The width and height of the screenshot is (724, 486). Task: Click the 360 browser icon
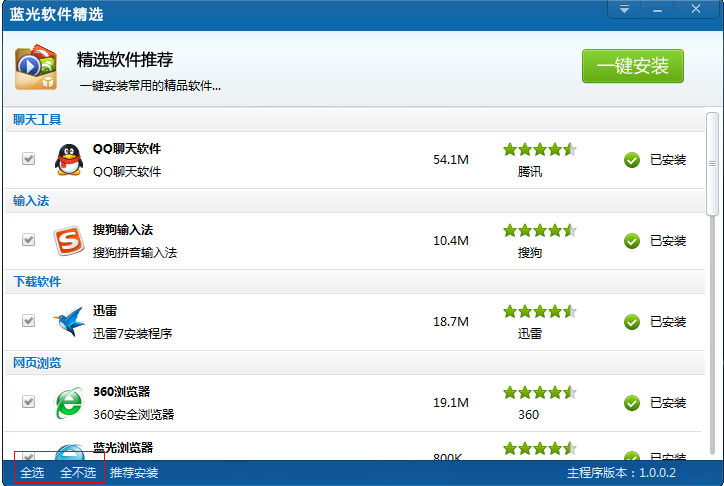coord(69,402)
